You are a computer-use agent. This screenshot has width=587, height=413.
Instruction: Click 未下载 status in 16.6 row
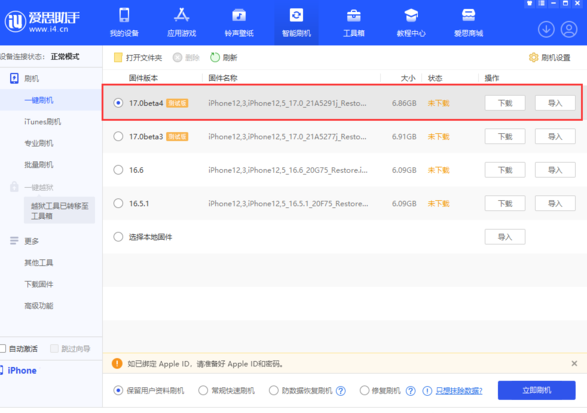pyautogui.click(x=438, y=170)
